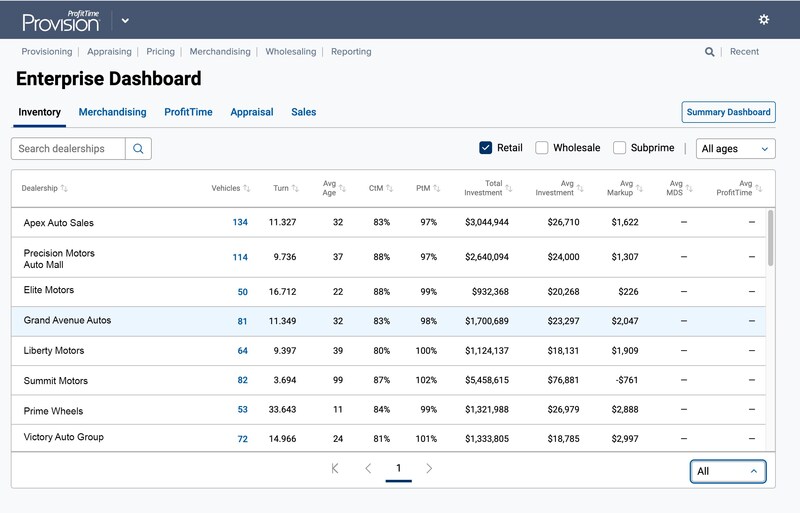Open the All ages dropdown

tap(736, 149)
